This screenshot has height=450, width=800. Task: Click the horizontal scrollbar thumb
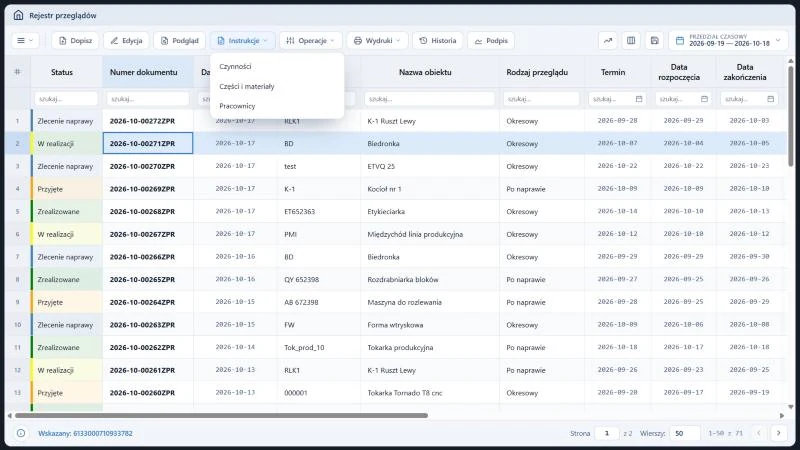coord(221,415)
